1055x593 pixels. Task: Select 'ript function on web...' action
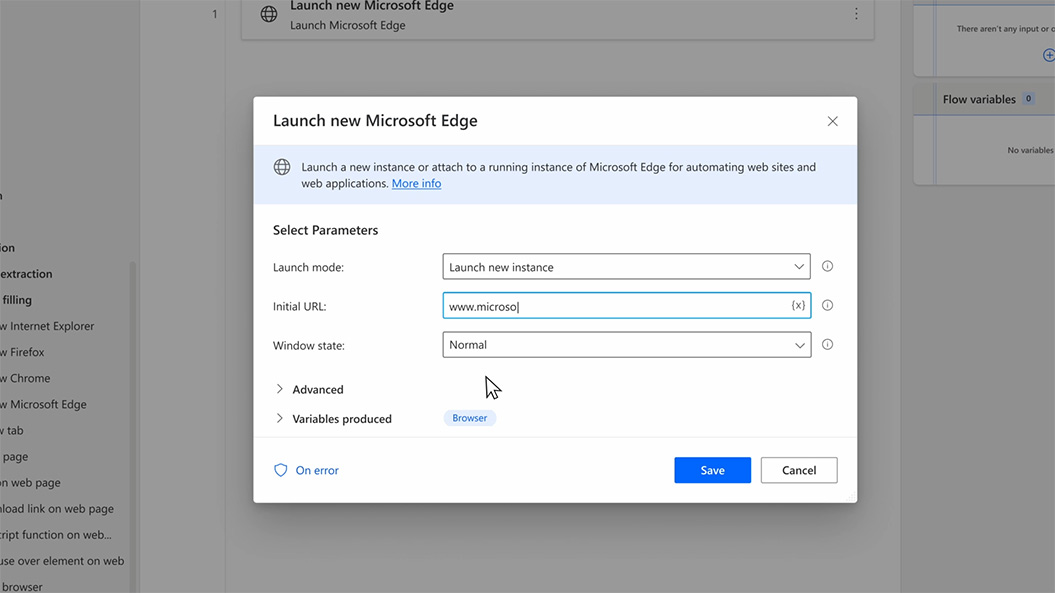point(56,535)
